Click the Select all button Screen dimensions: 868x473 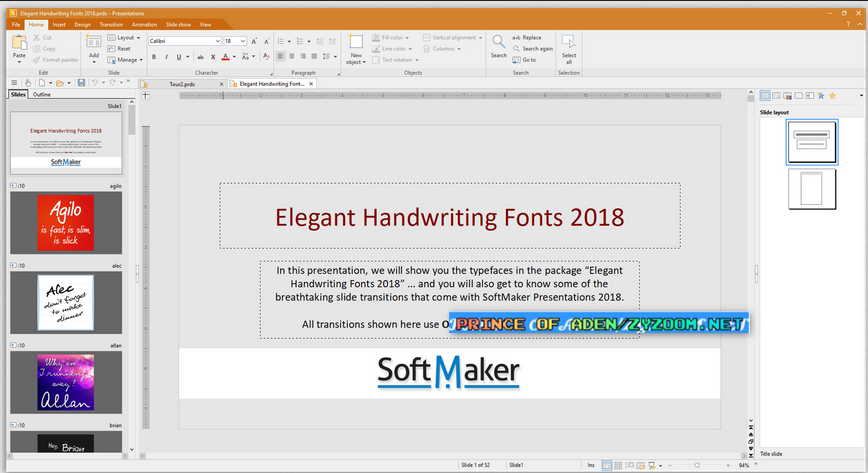click(569, 49)
